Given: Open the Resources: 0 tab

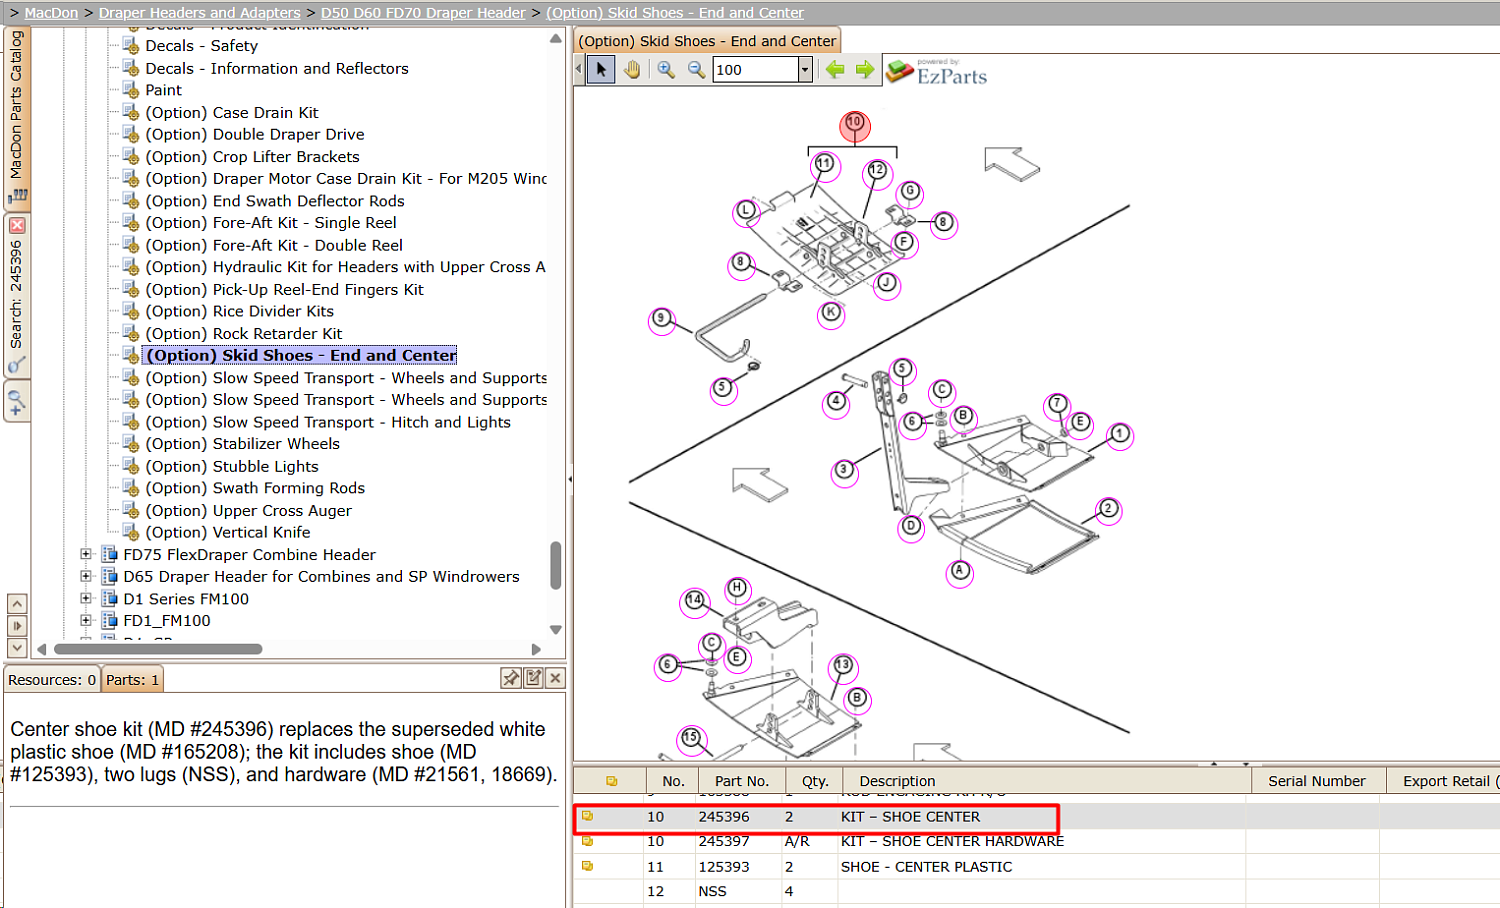Looking at the screenshot, I should [x=52, y=680].
